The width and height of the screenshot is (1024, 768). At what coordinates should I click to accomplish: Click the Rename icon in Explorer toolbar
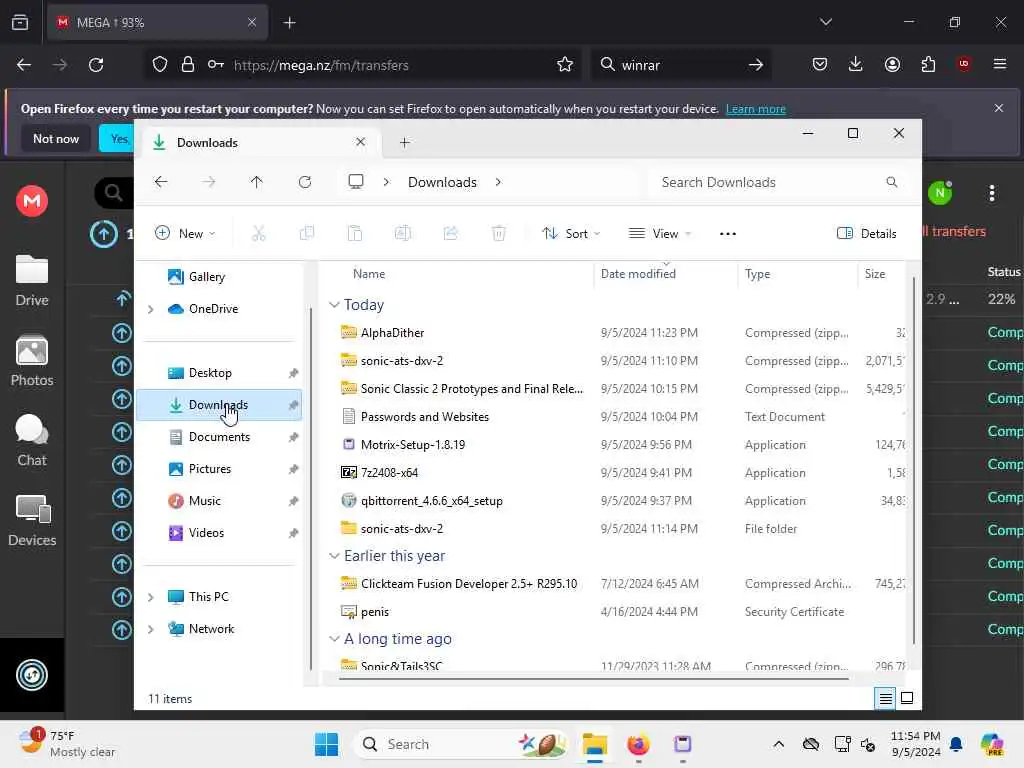tap(402, 233)
